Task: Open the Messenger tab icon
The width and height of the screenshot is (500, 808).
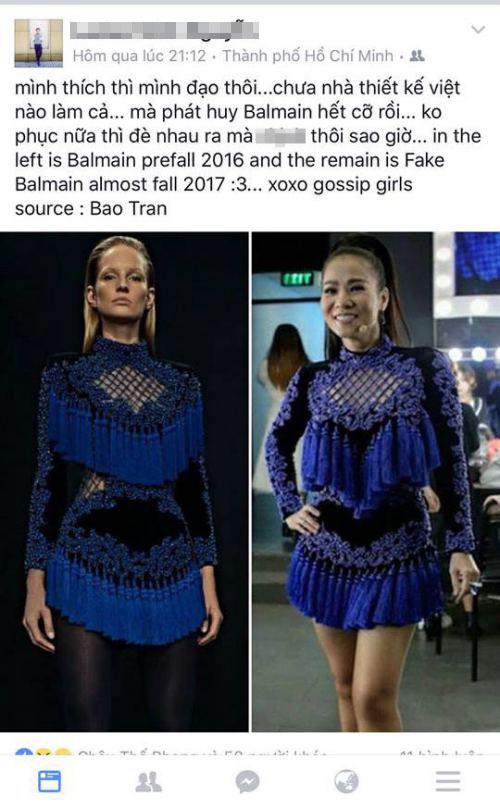Action: [x=247, y=782]
